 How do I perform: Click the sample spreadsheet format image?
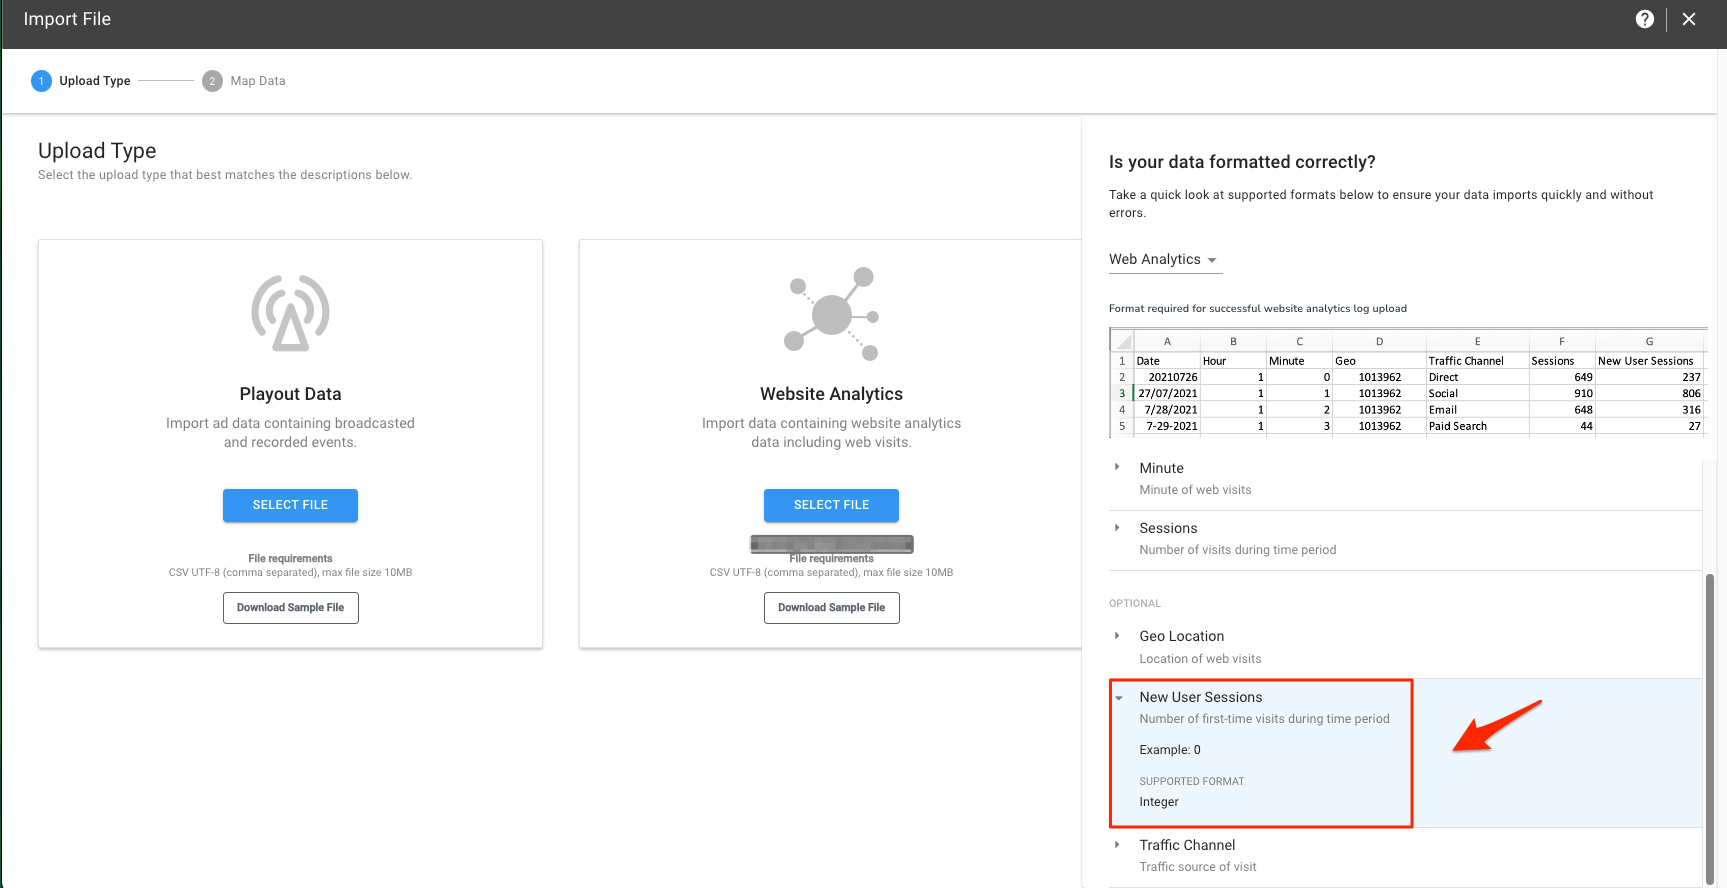click(x=1407, y=383)
